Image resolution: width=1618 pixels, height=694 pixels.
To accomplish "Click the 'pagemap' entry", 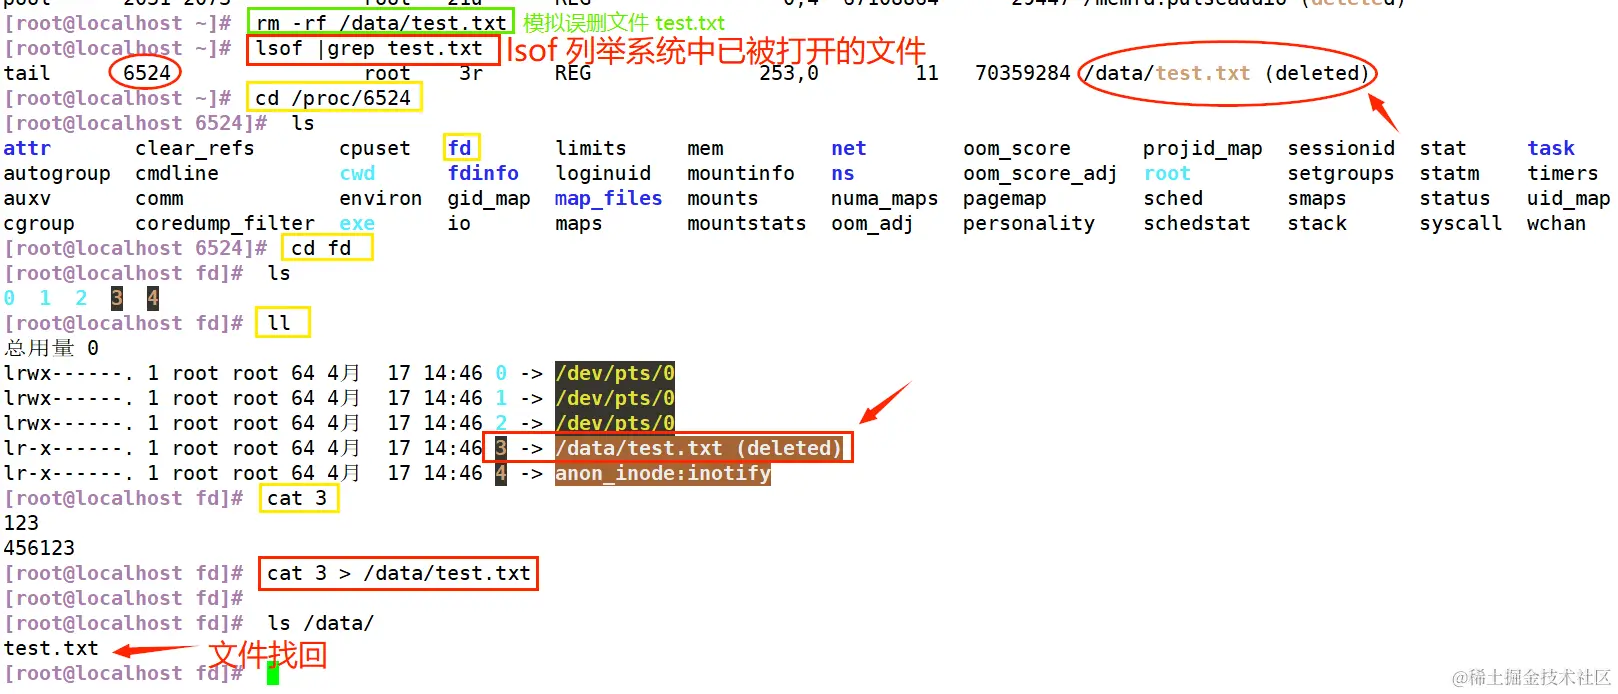I will [1004, 198].
